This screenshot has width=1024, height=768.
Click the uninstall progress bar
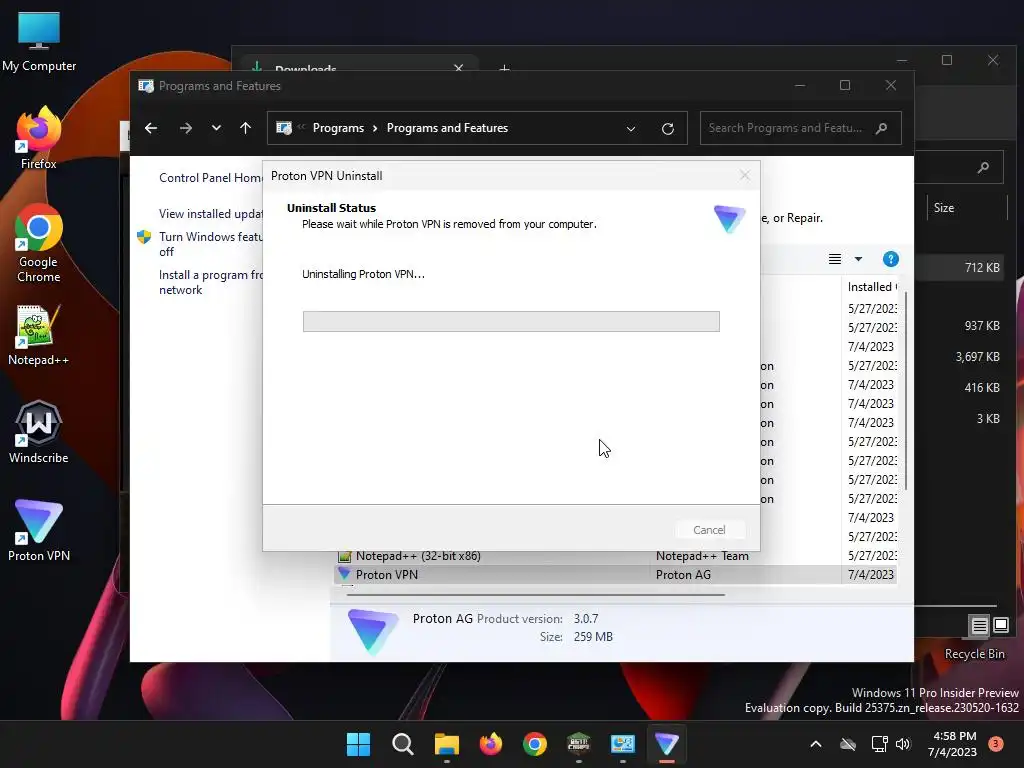click(x=511, y=321)
